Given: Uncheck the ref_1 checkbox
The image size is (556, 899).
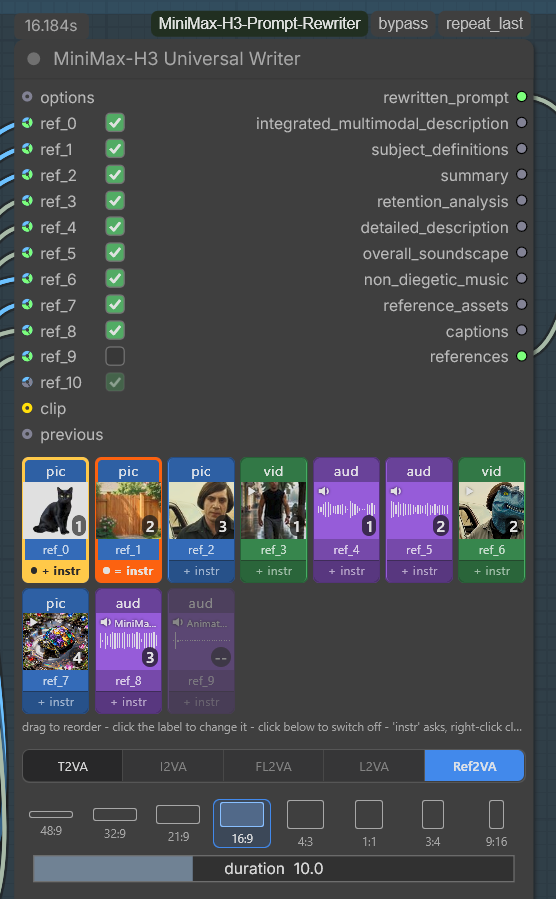Looking at the screenshot, I should point(115,149).
